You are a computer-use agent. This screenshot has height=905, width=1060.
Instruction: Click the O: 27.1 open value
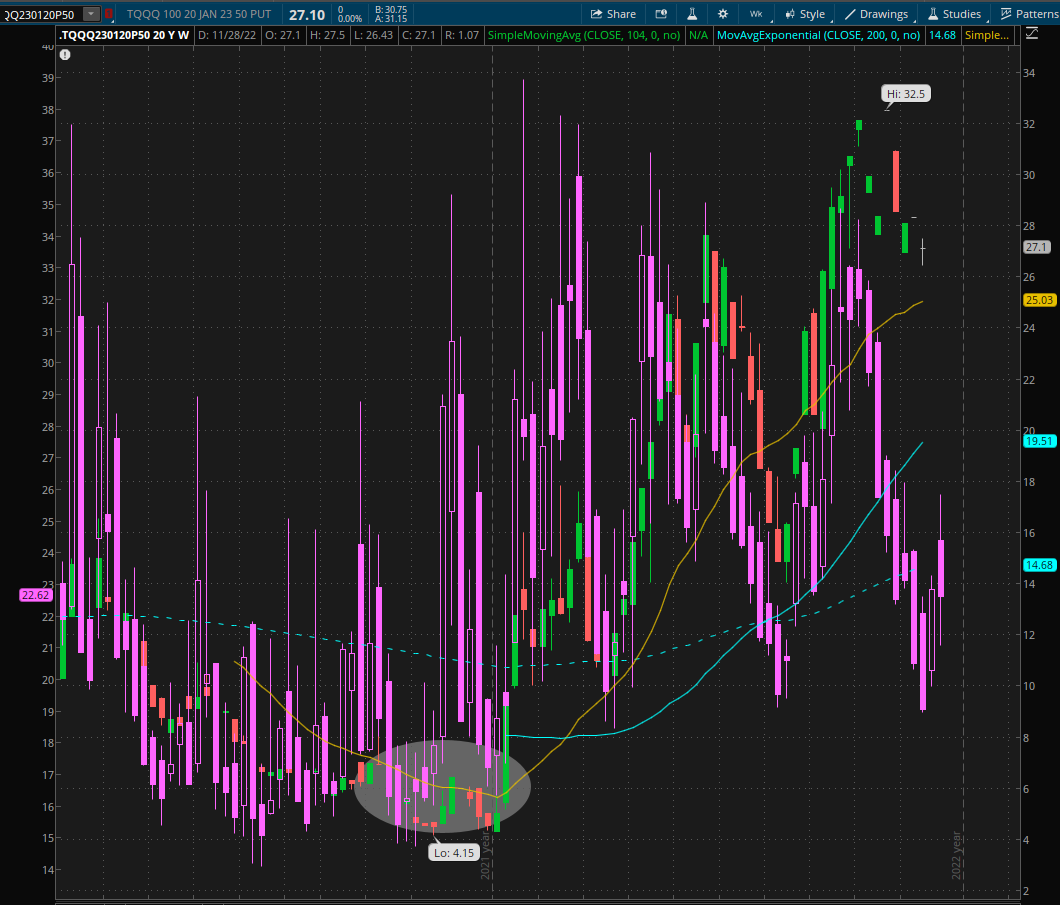(x=283, y=35)
